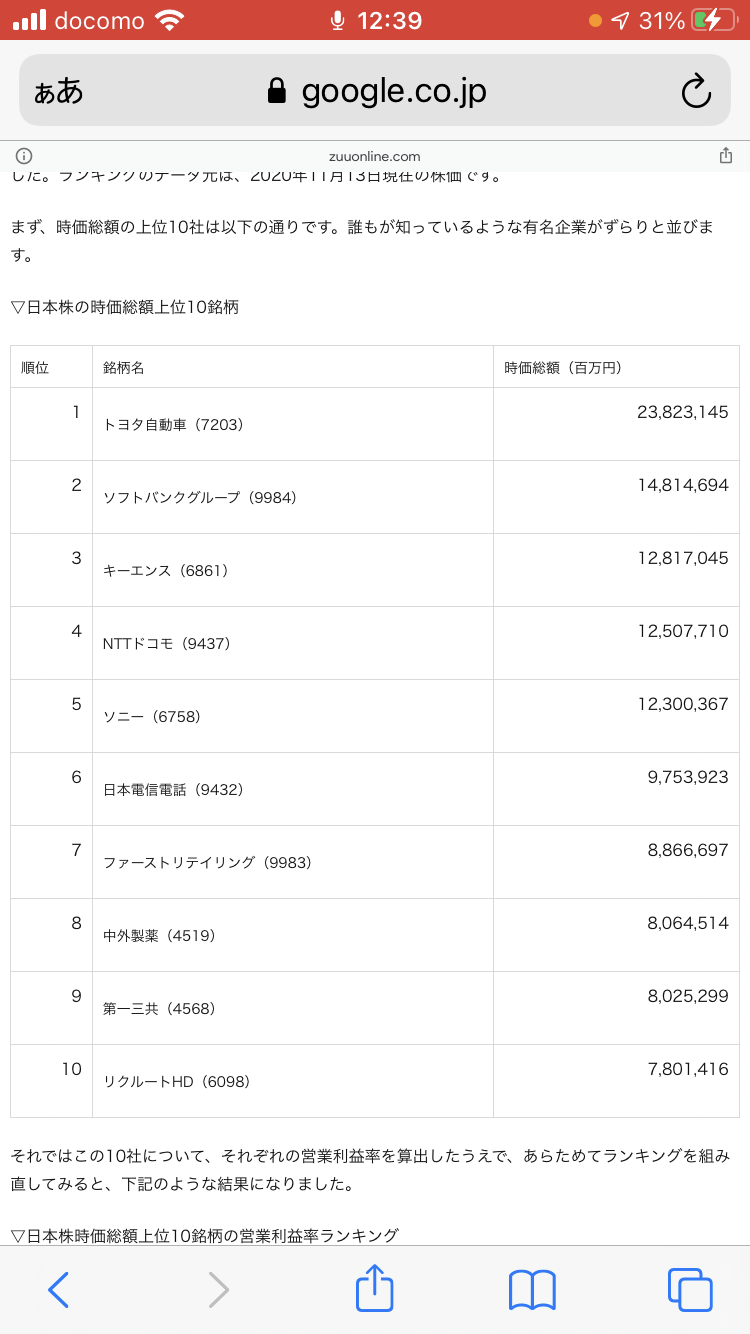Tap the 銘柄名 column header
750x1334 pixels.
[x=124, y=368]
